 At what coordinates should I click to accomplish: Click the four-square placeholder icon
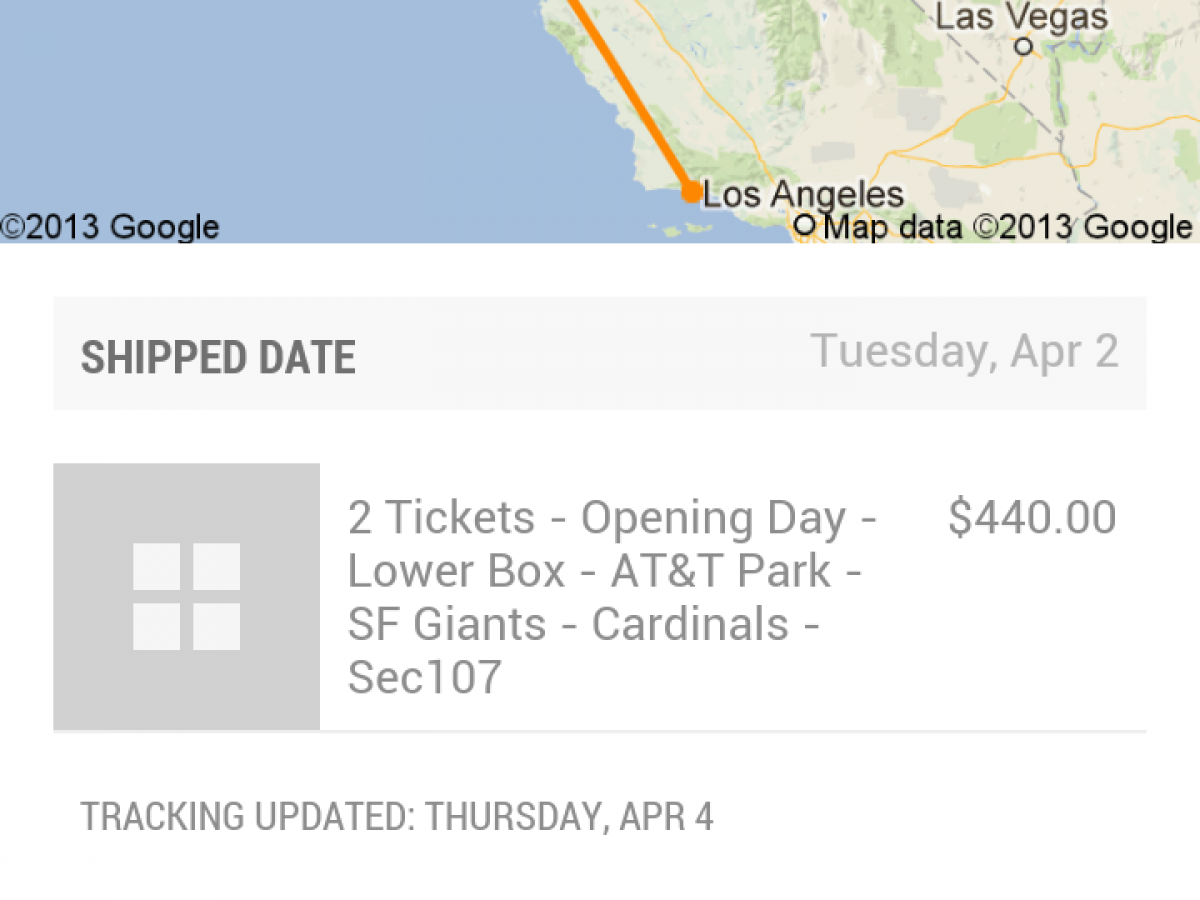(186, 596)
